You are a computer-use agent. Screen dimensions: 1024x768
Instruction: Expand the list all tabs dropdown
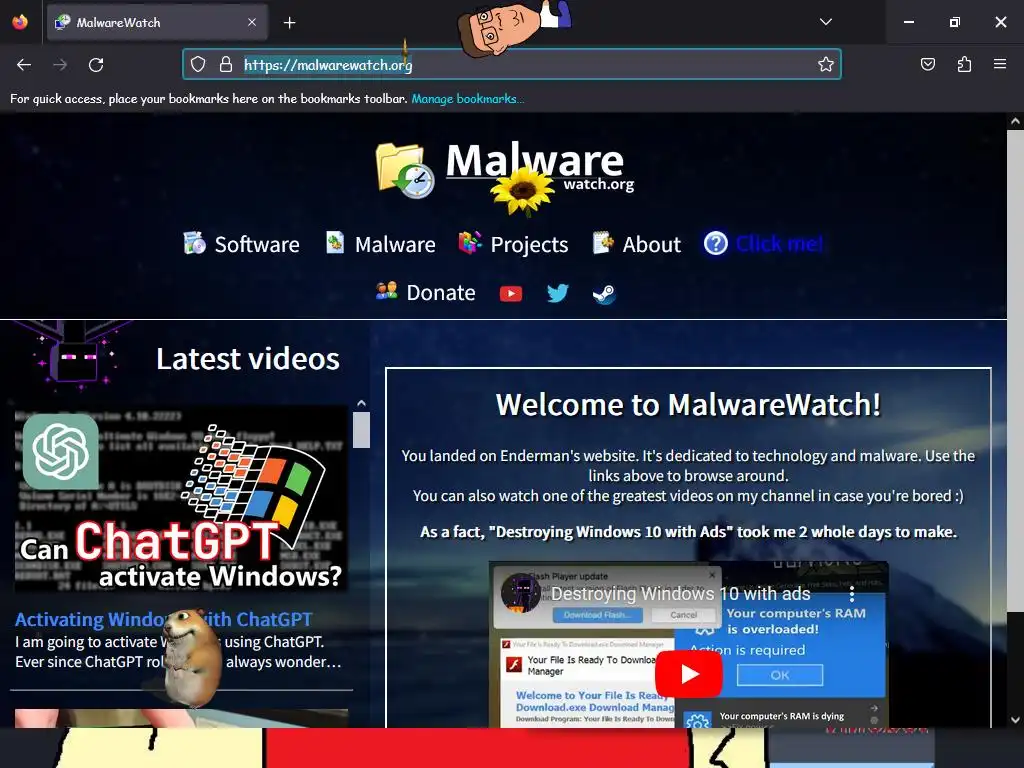[825, 22]
